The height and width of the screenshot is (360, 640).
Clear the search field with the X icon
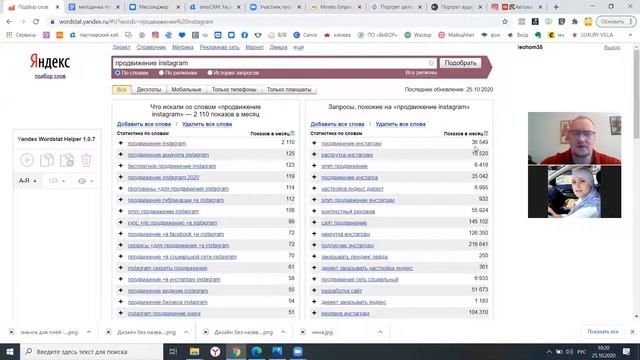tap(431, 63)
